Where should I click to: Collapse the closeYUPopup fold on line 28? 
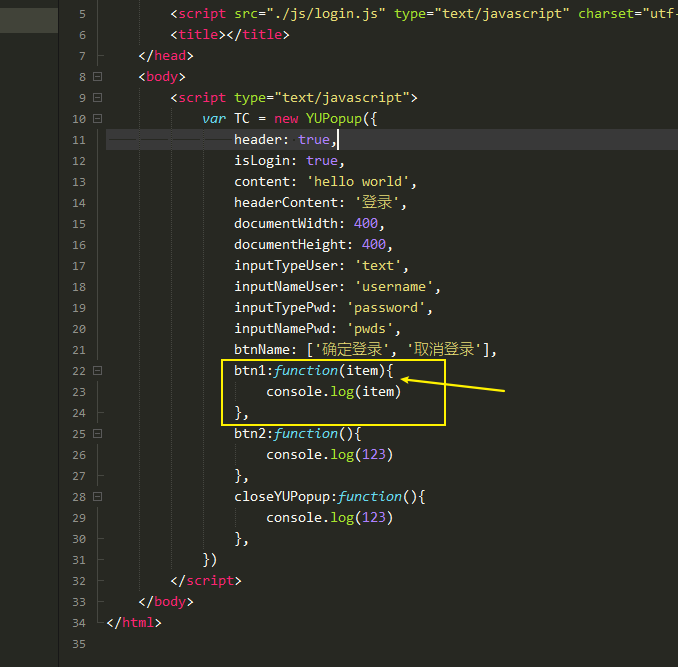pyautogui.click(x=98, y=497)
